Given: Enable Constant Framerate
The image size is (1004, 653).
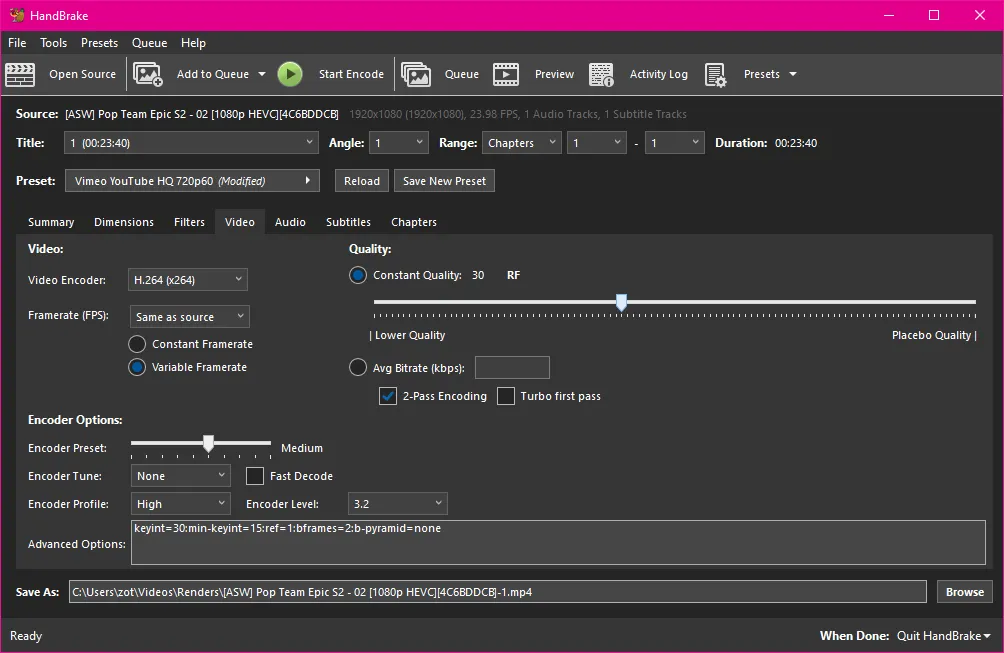Looking at the screenshot, I should 136,343.
